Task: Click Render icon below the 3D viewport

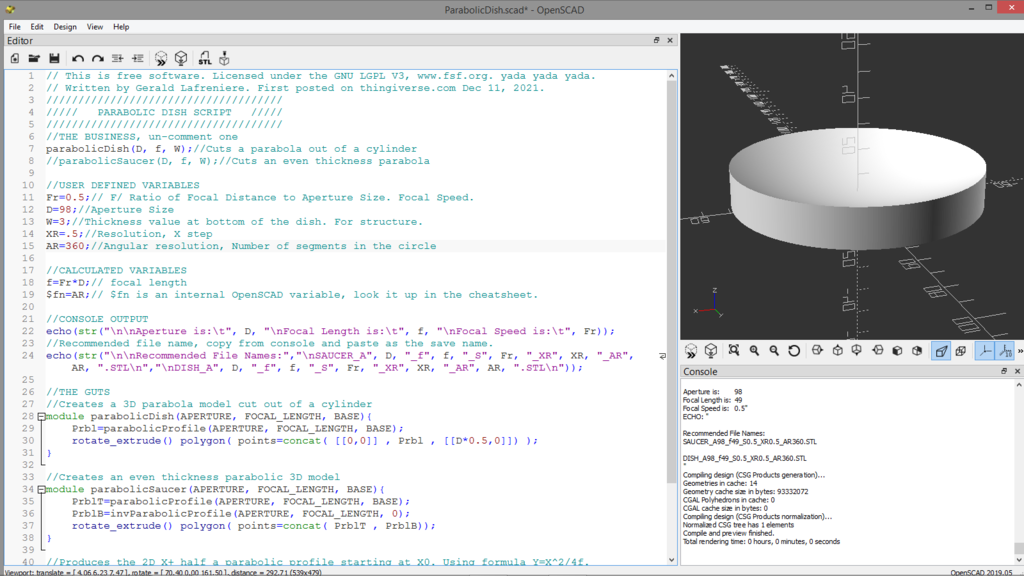Action: click(x=711, y=351)
